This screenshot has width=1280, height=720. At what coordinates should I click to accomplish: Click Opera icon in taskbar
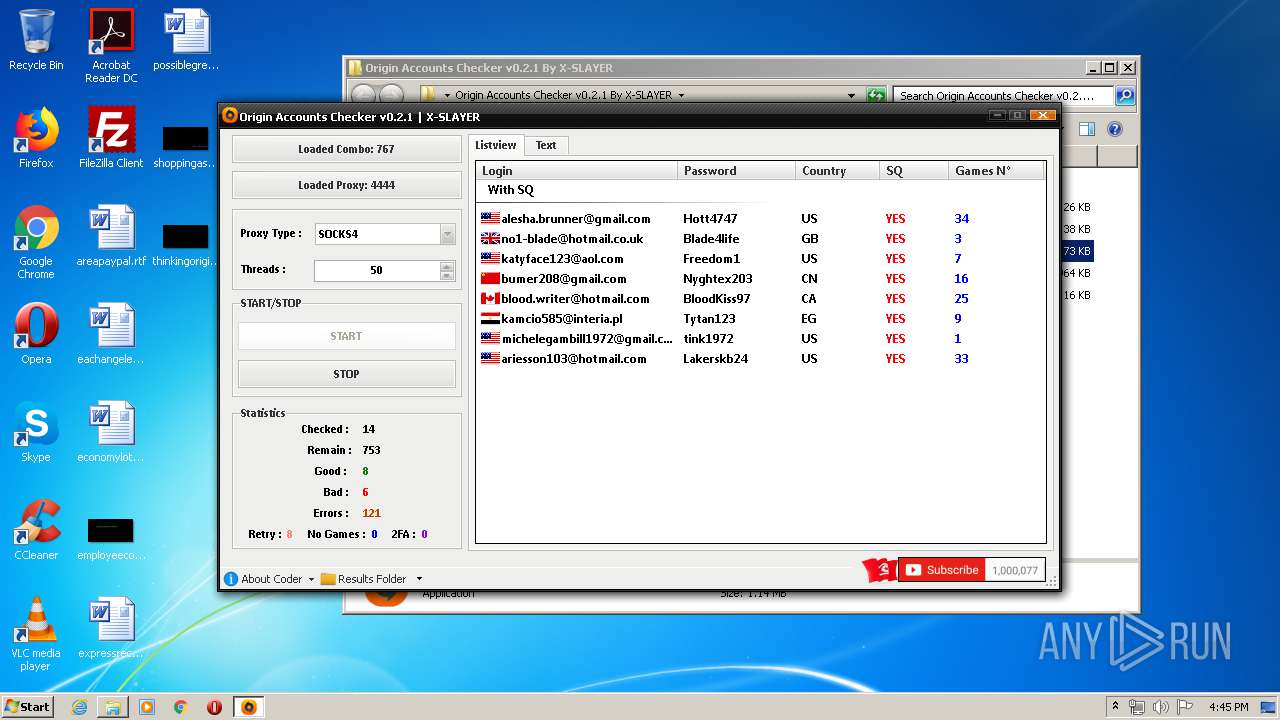[x=215, y=707]
